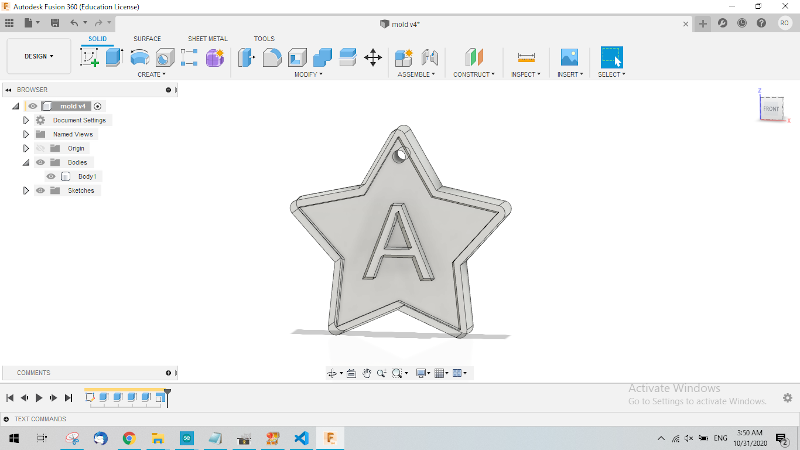Open the Job Status clock icon
Screen dimensions: 800x450
[742, 23]
